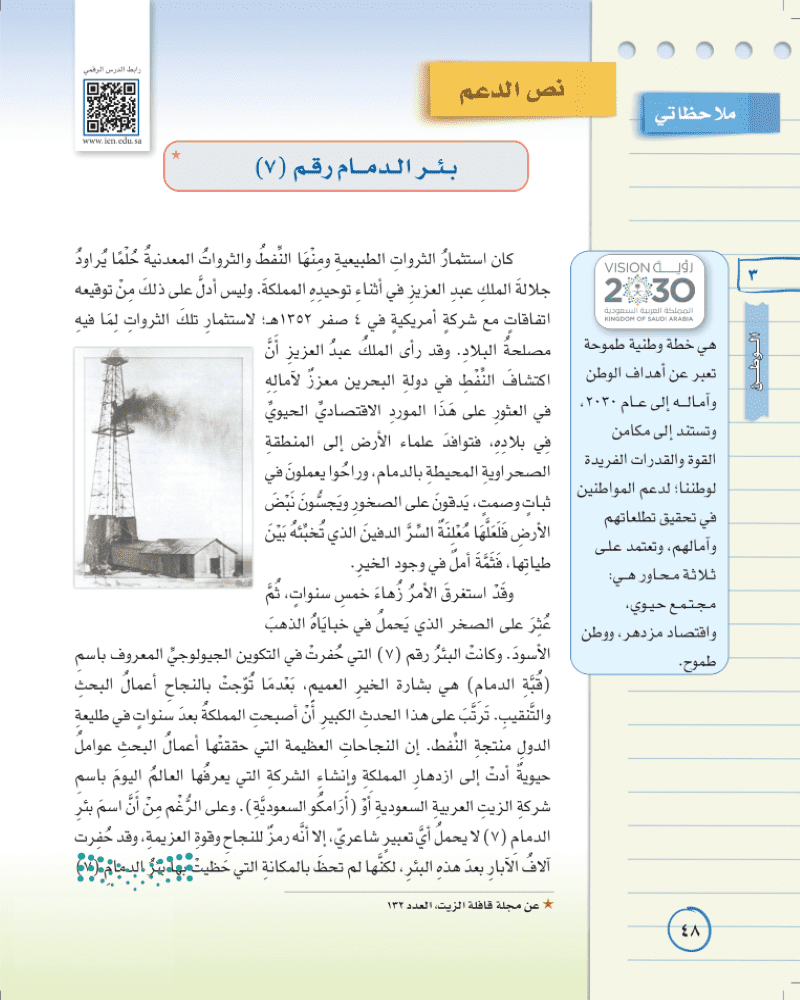The width and height of the screenshot is (800, 1000).
Task: Click the number '٣' tab at the right edge
Action: pos(768,275)
